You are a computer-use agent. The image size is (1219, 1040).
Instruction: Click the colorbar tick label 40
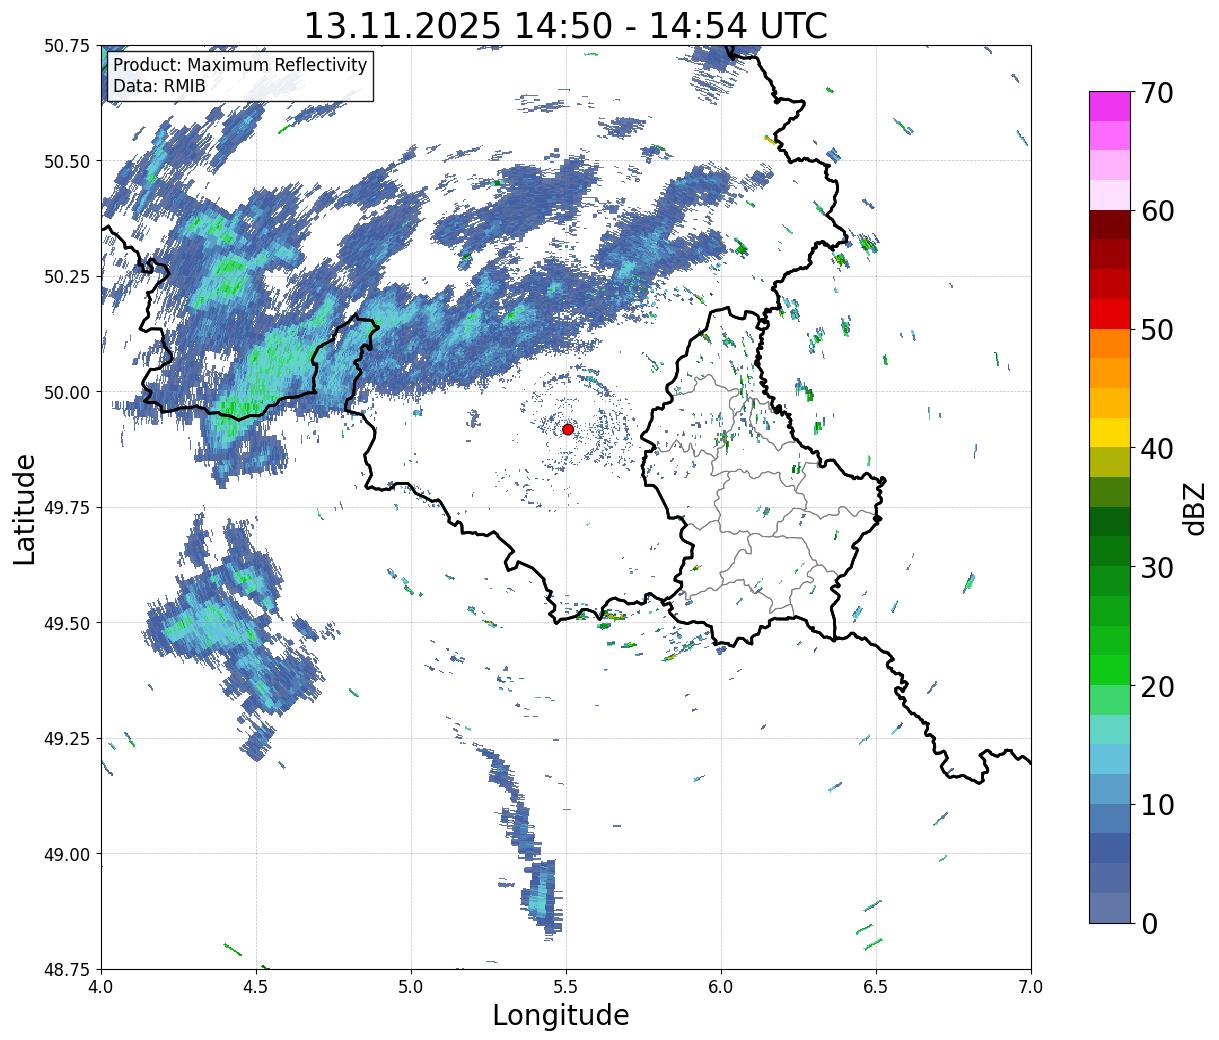point(1157,448)
